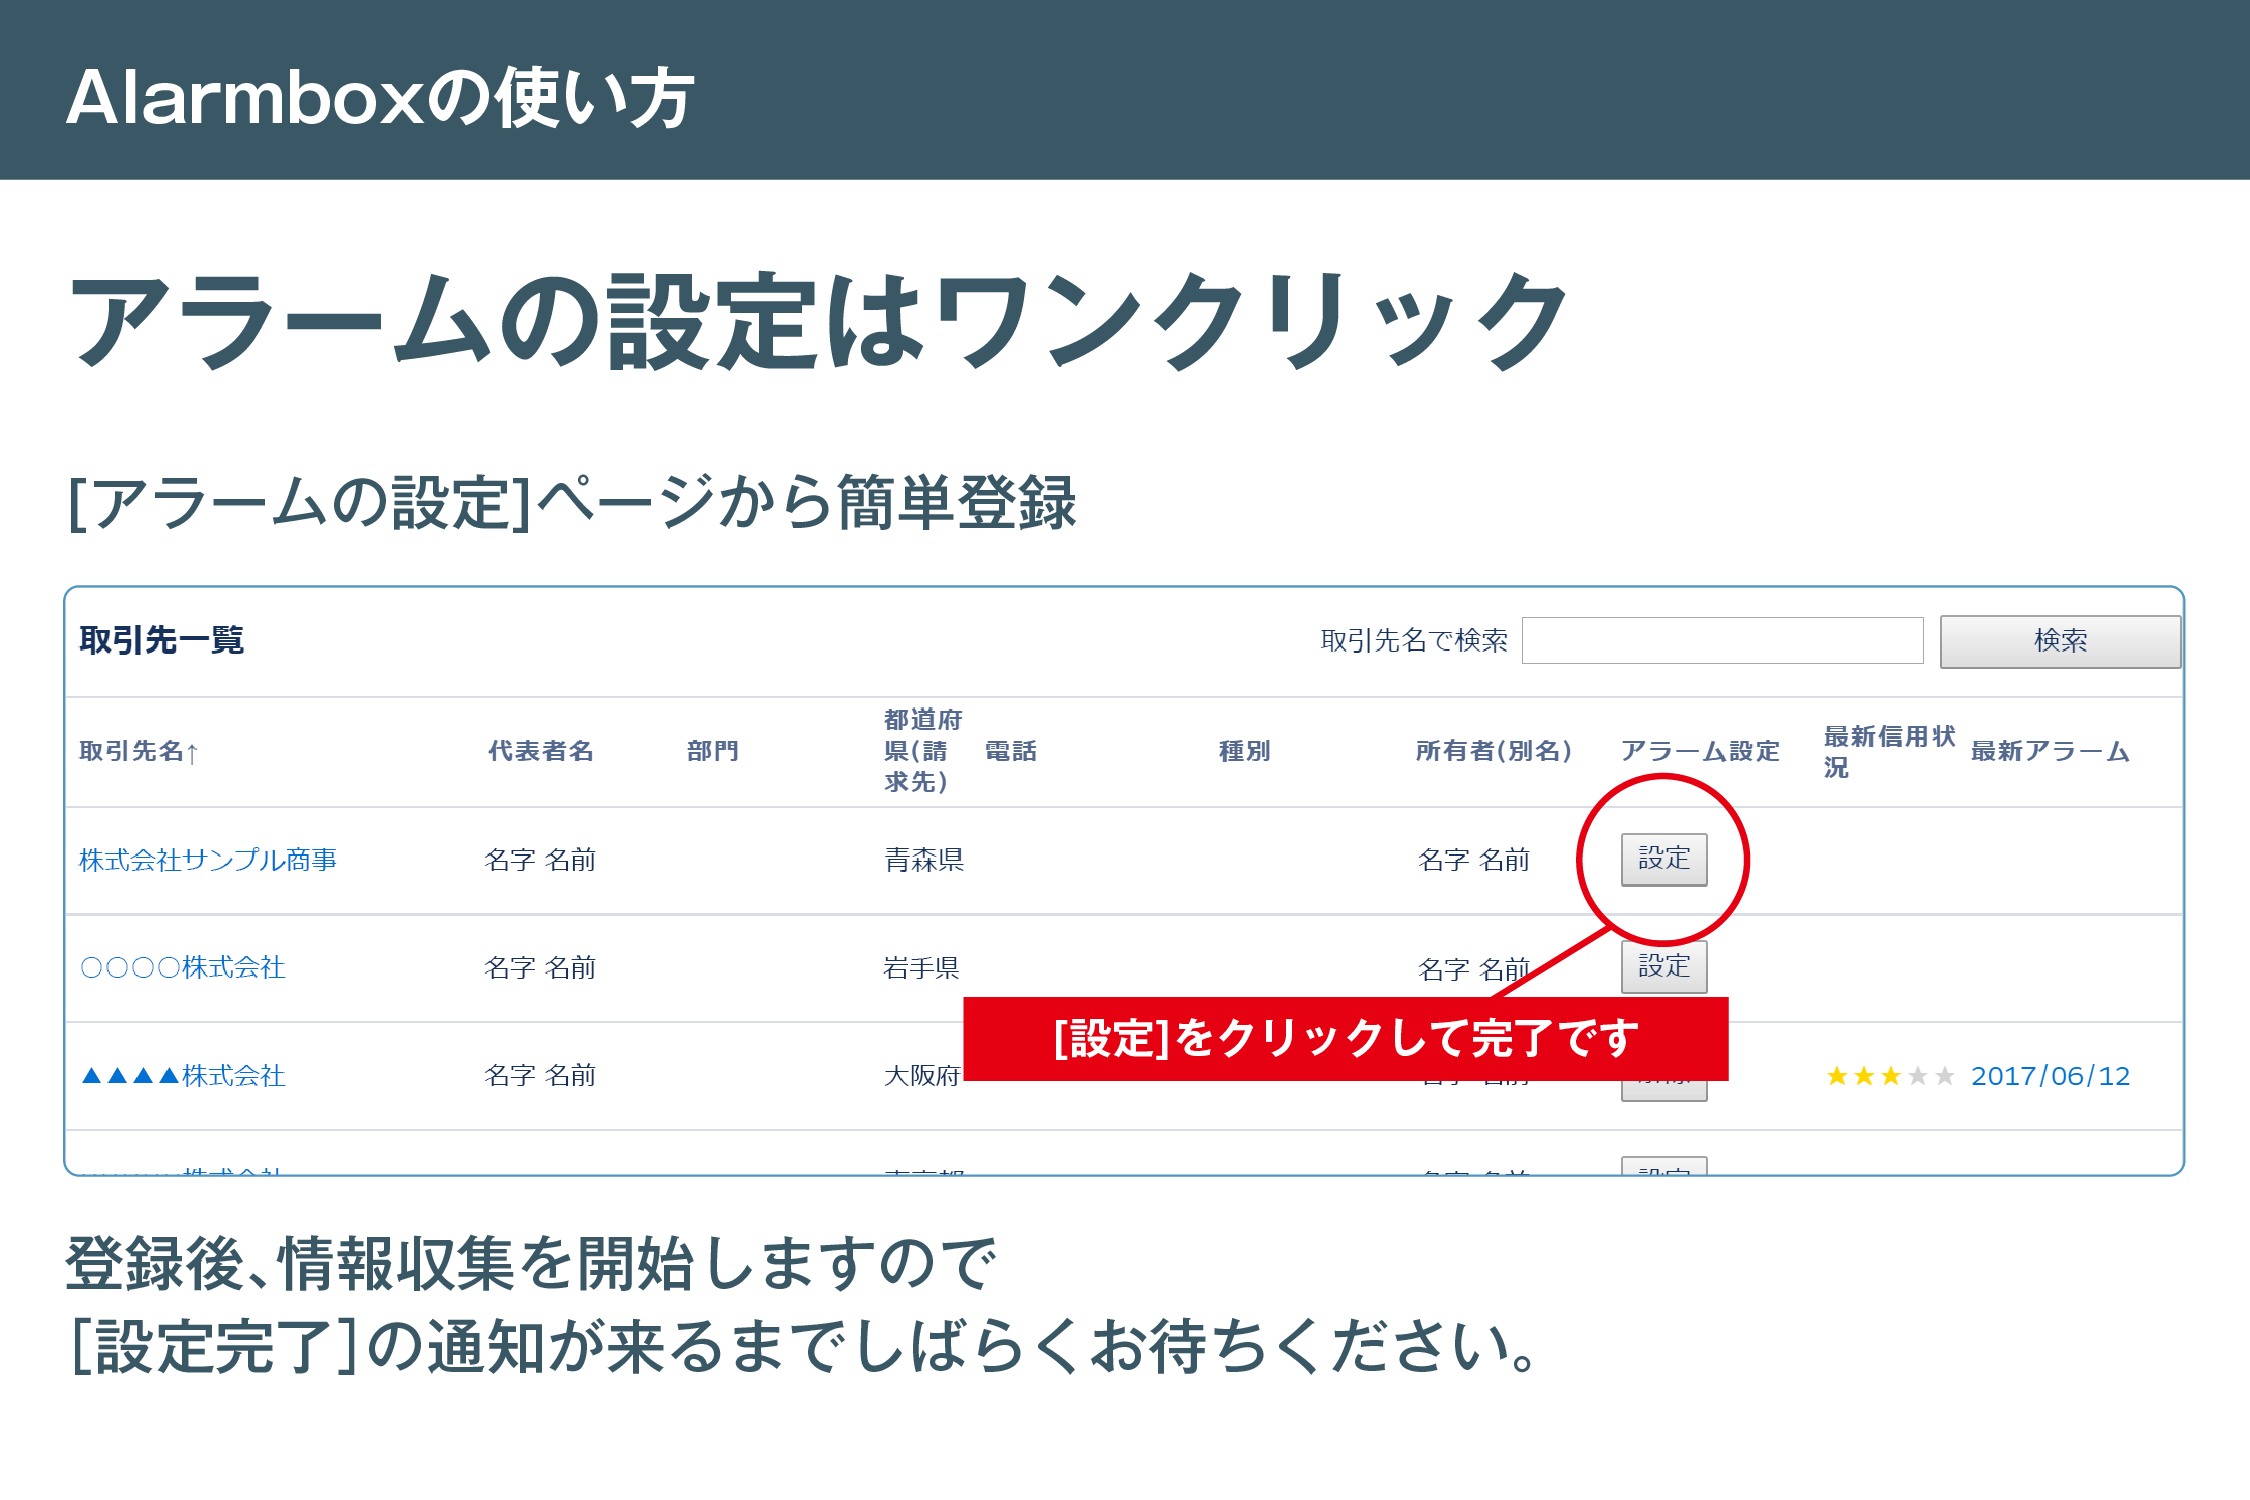
Task: Open ▲▲▲▲株式会社 company link
Action: (x=183, y=1076)
